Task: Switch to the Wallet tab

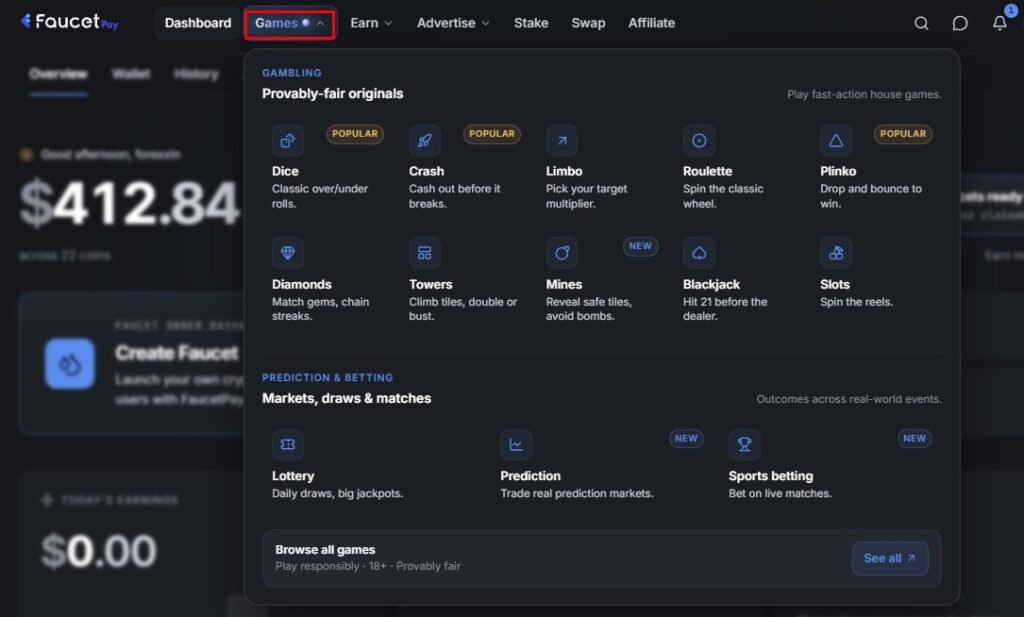Action: [131, 74]
